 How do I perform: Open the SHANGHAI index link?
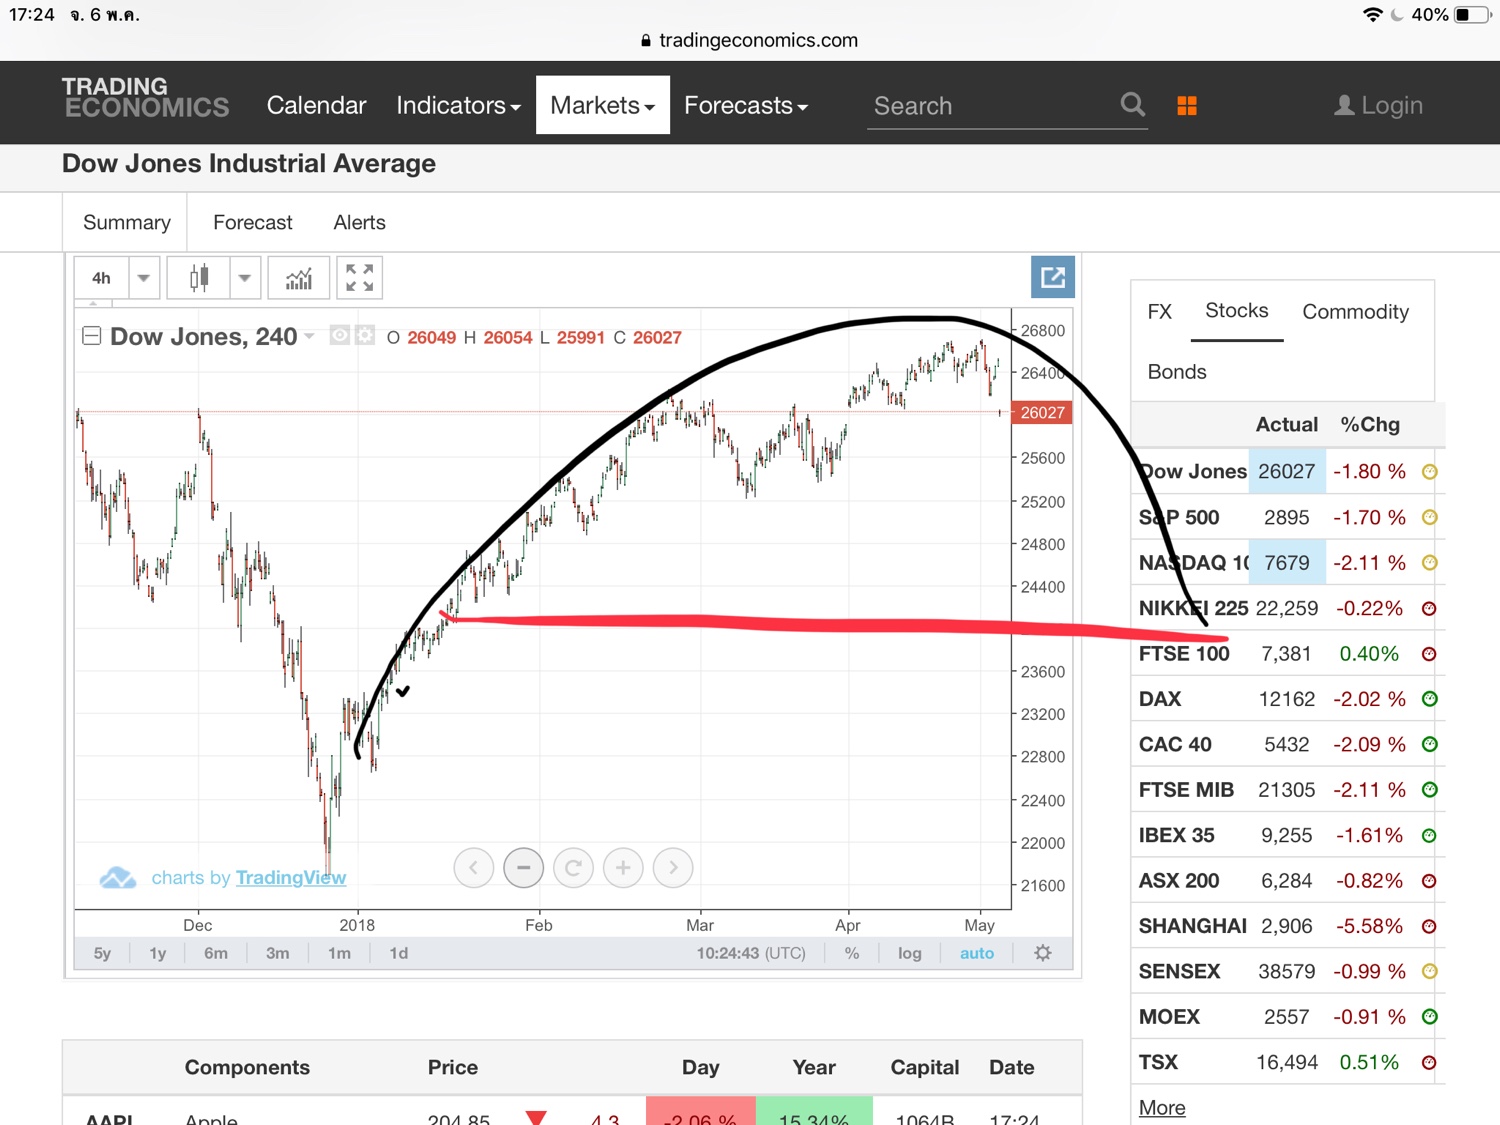1193,926
